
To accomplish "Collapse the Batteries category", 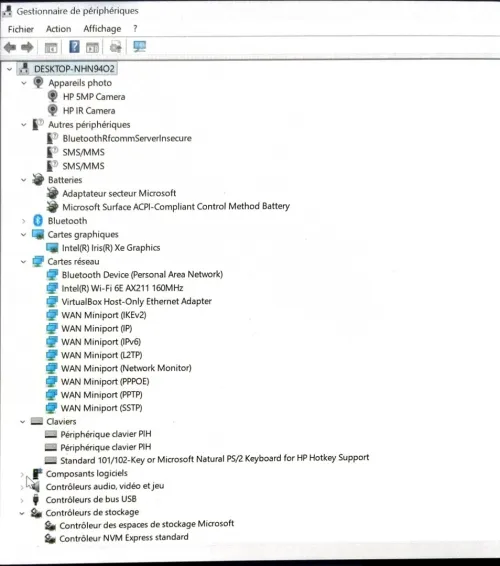I will (24, 179).
